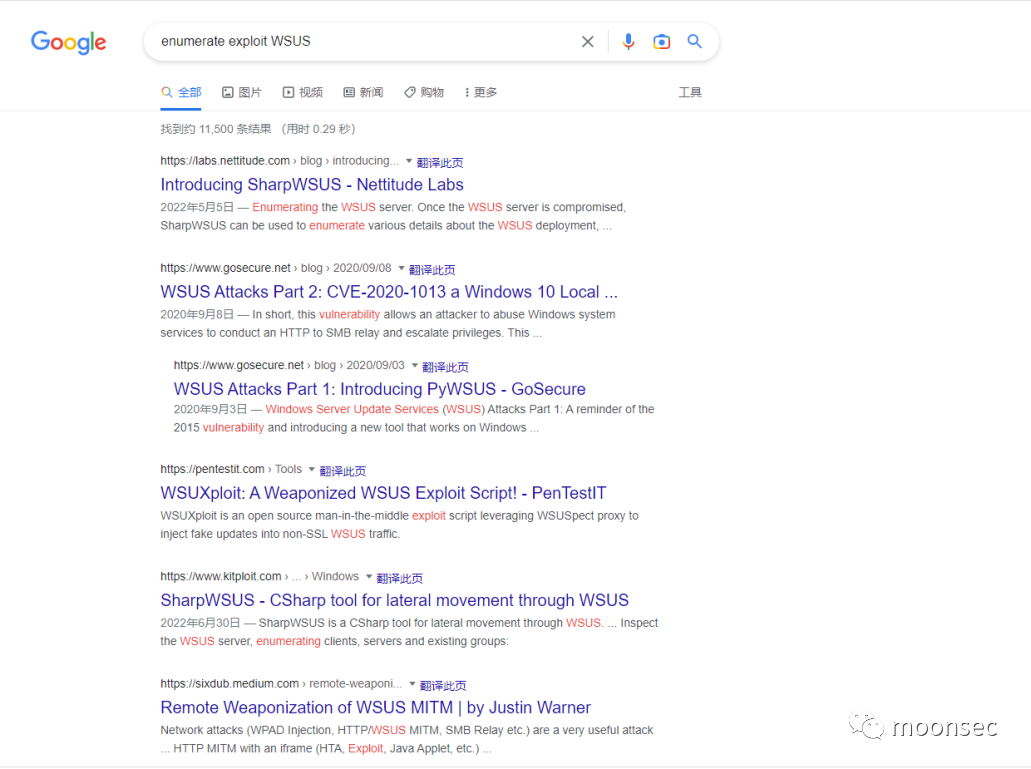This screenshot has height=769, width=1031.
Task: Select the 全部 (All) tab
Action: [x=181, y=92]
